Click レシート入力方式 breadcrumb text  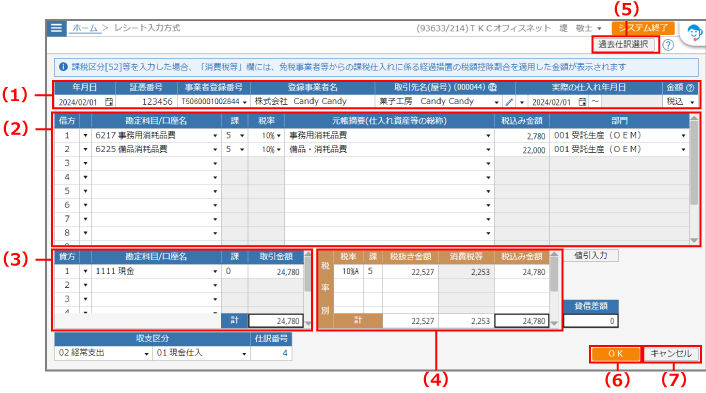pos(147,28)
